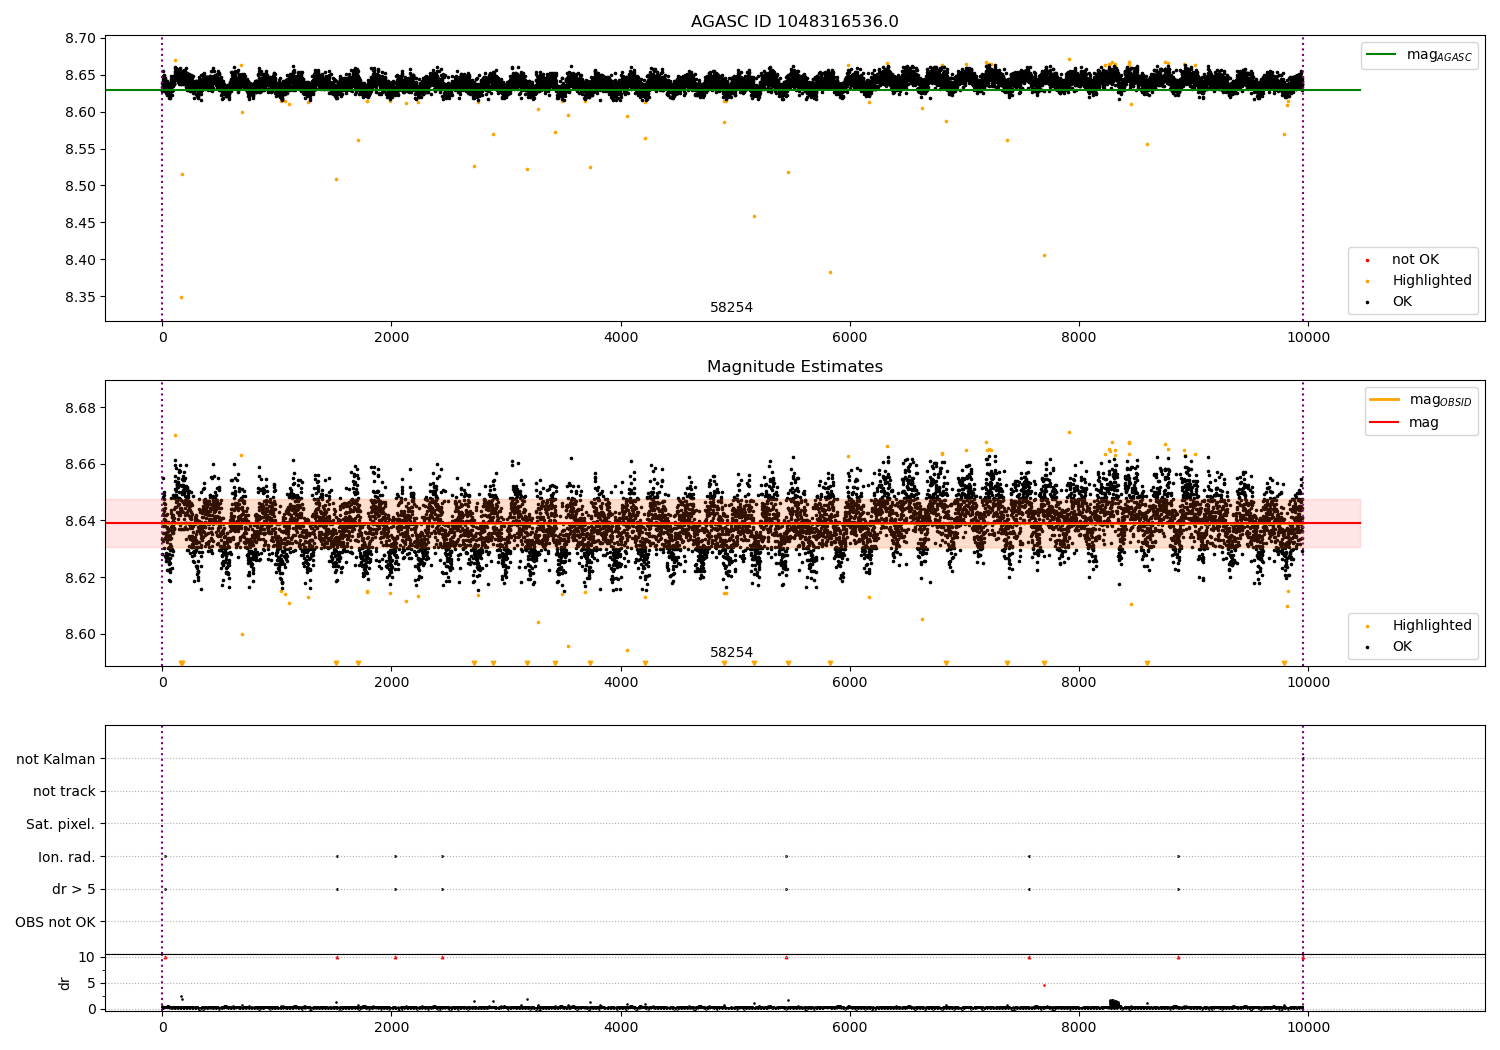
Task: Select the 'Sat. pixel.' row label
Action: tap(60, 824)
